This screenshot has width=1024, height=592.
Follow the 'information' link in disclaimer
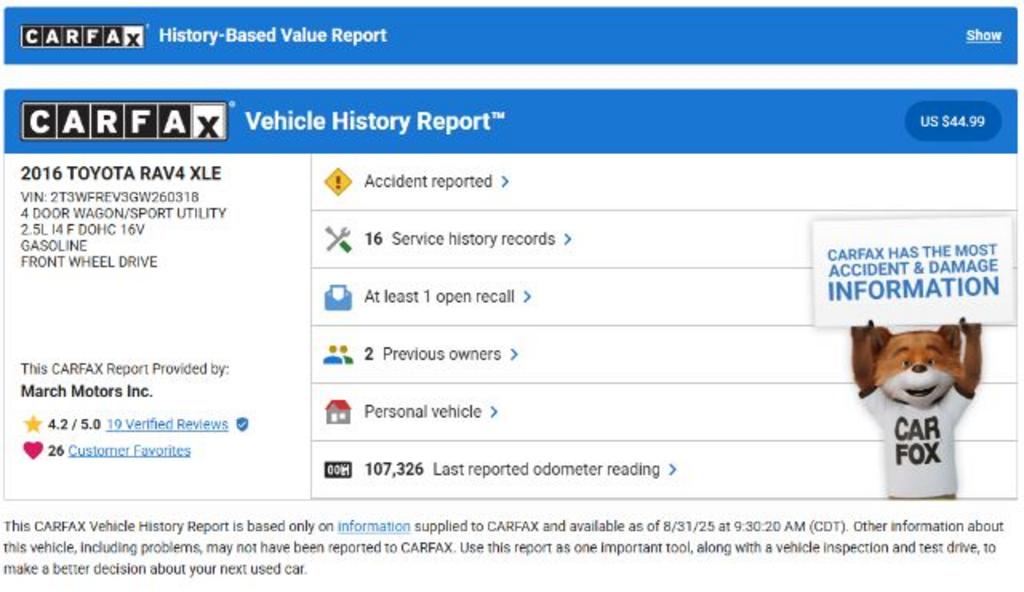pyautogui.click(x=373, y=527)
